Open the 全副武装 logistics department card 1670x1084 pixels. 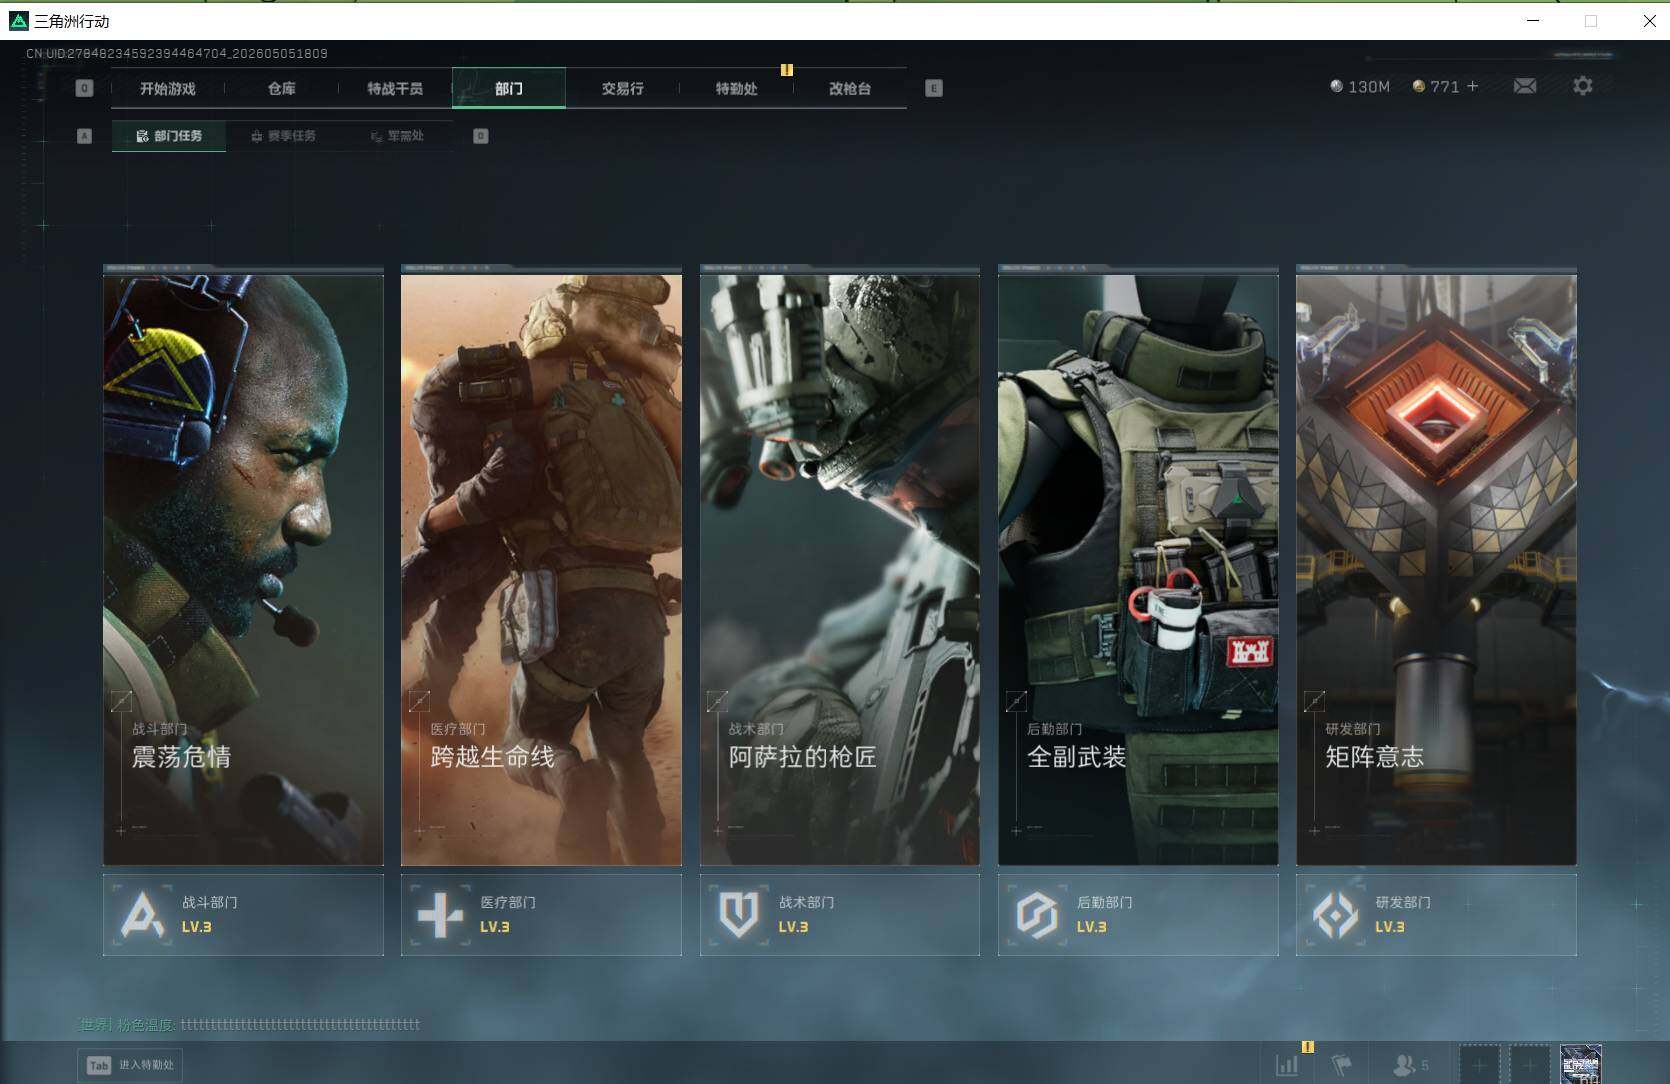1138,568
